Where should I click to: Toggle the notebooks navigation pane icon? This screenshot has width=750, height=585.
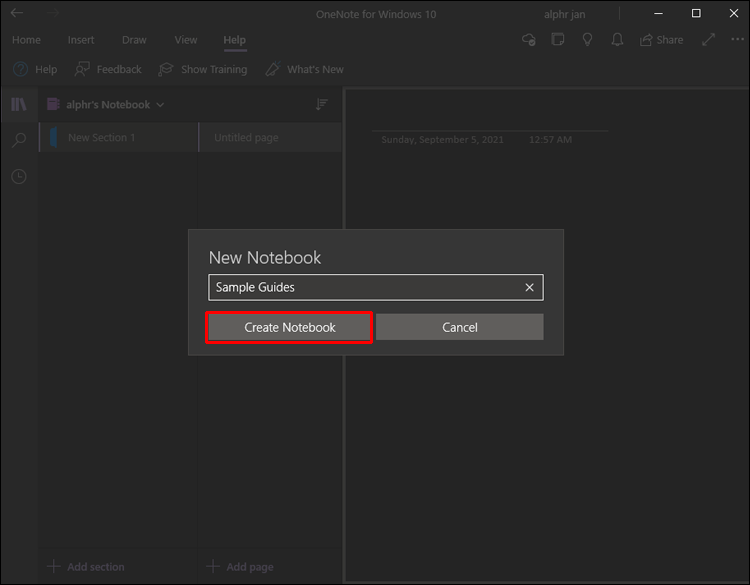click(x=19, y=104)
